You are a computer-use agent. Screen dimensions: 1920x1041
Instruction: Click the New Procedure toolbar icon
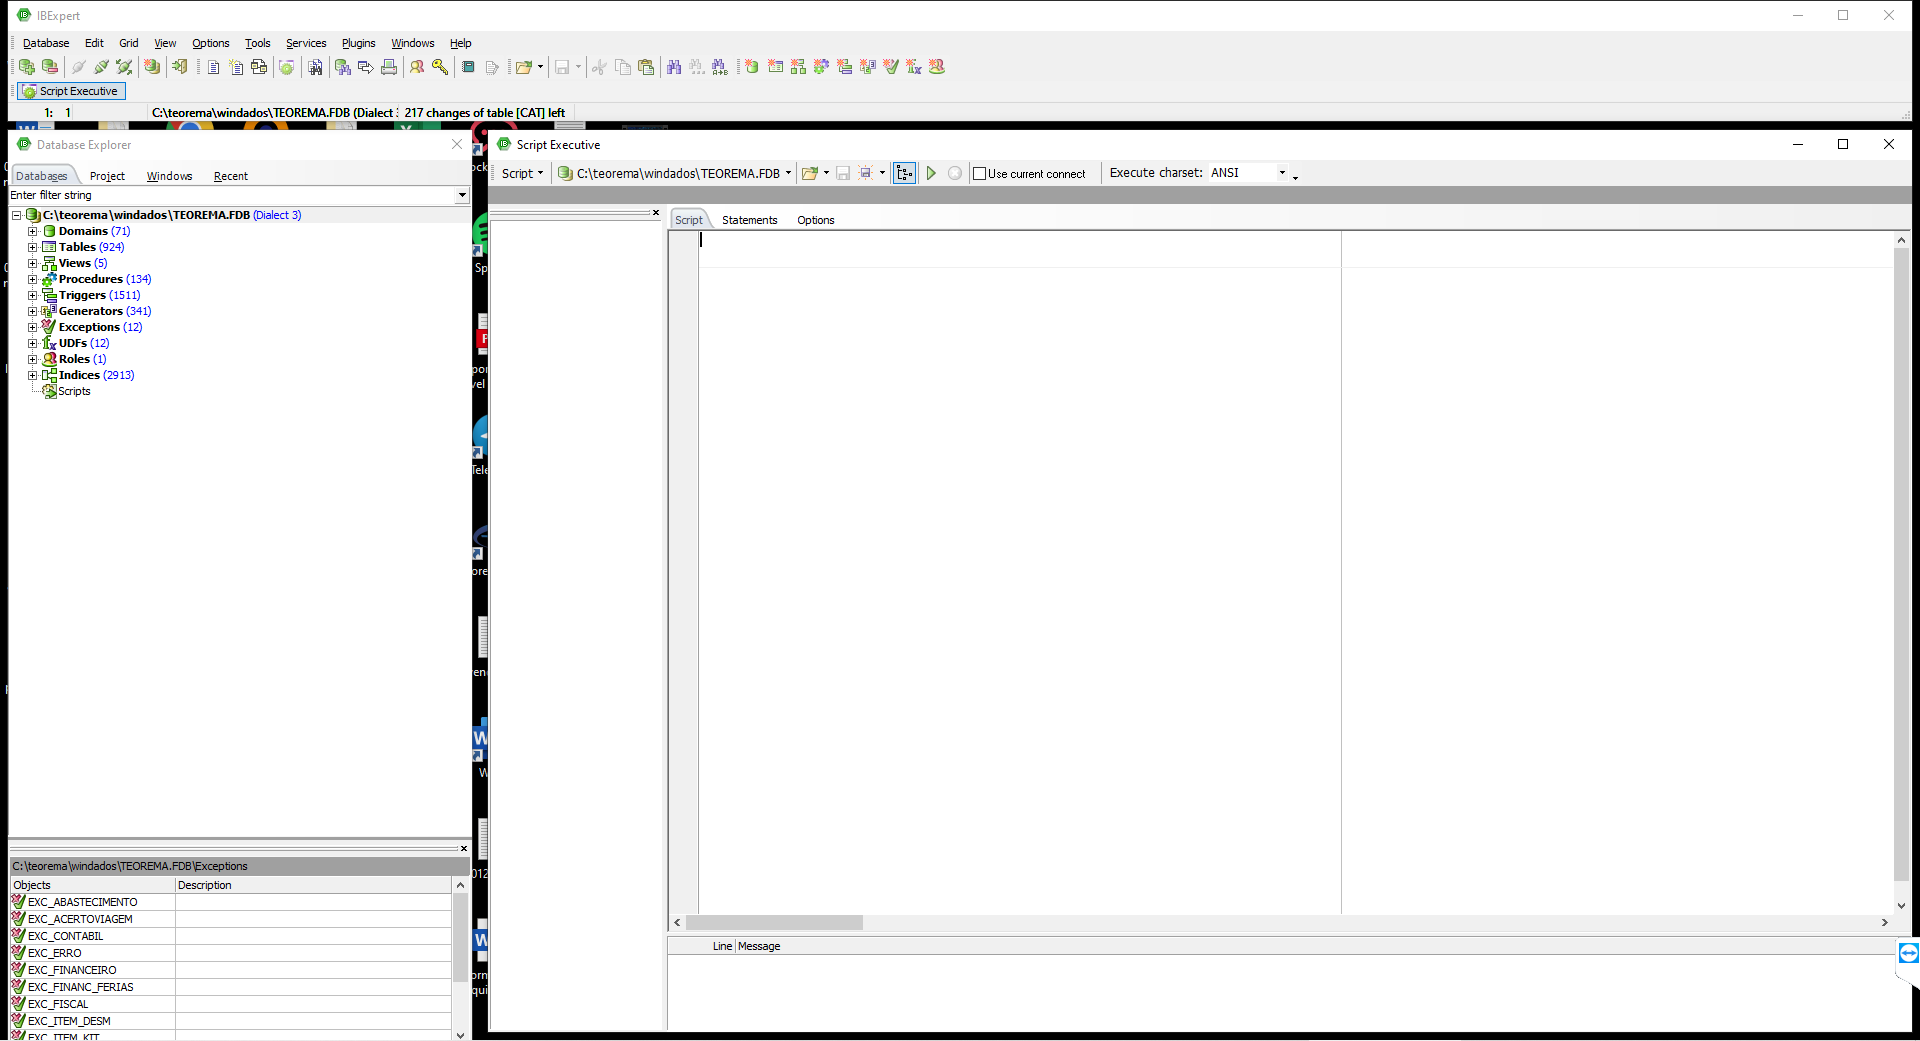coord(821,67)
